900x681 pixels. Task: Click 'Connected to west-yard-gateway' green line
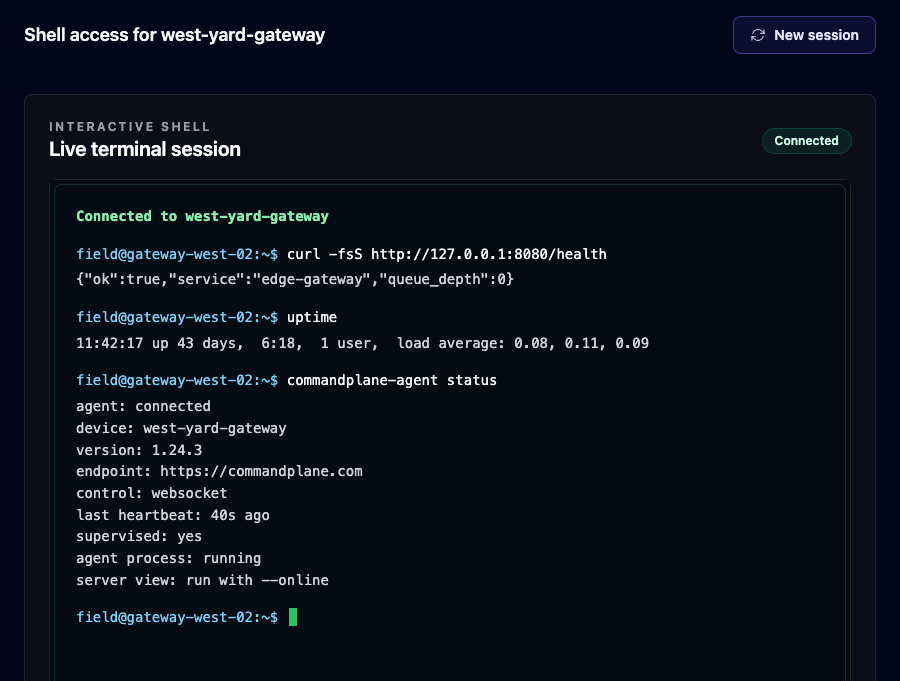pyautogui.click(x=202, y=216)
